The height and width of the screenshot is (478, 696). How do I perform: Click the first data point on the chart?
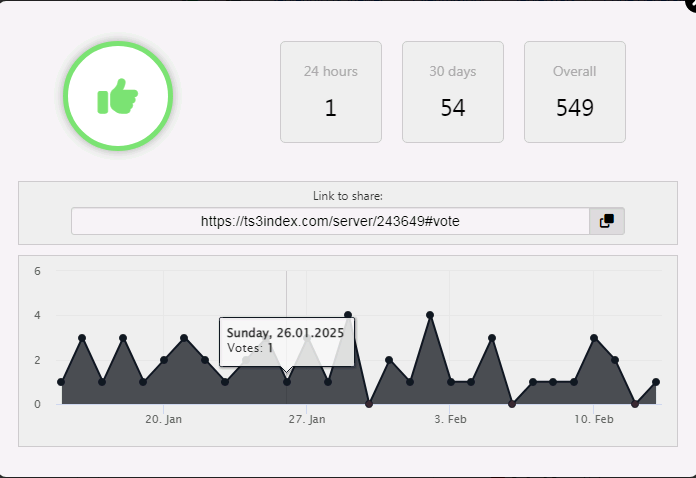click(x=61, y=382)
